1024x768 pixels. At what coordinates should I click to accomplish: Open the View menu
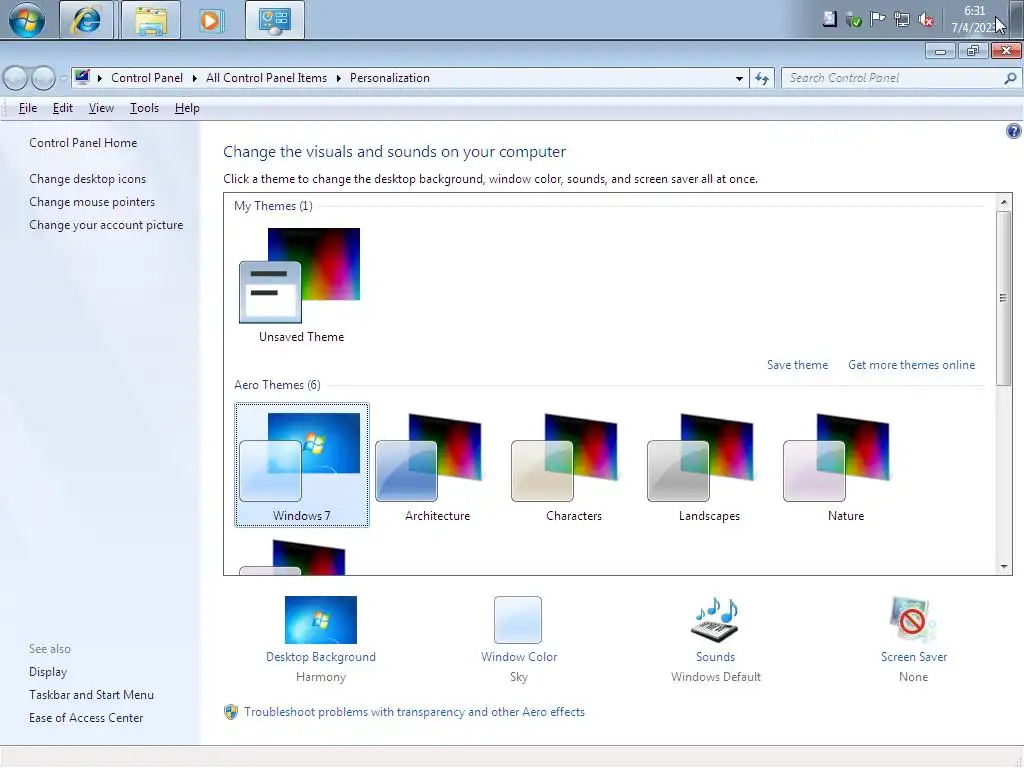101,108
